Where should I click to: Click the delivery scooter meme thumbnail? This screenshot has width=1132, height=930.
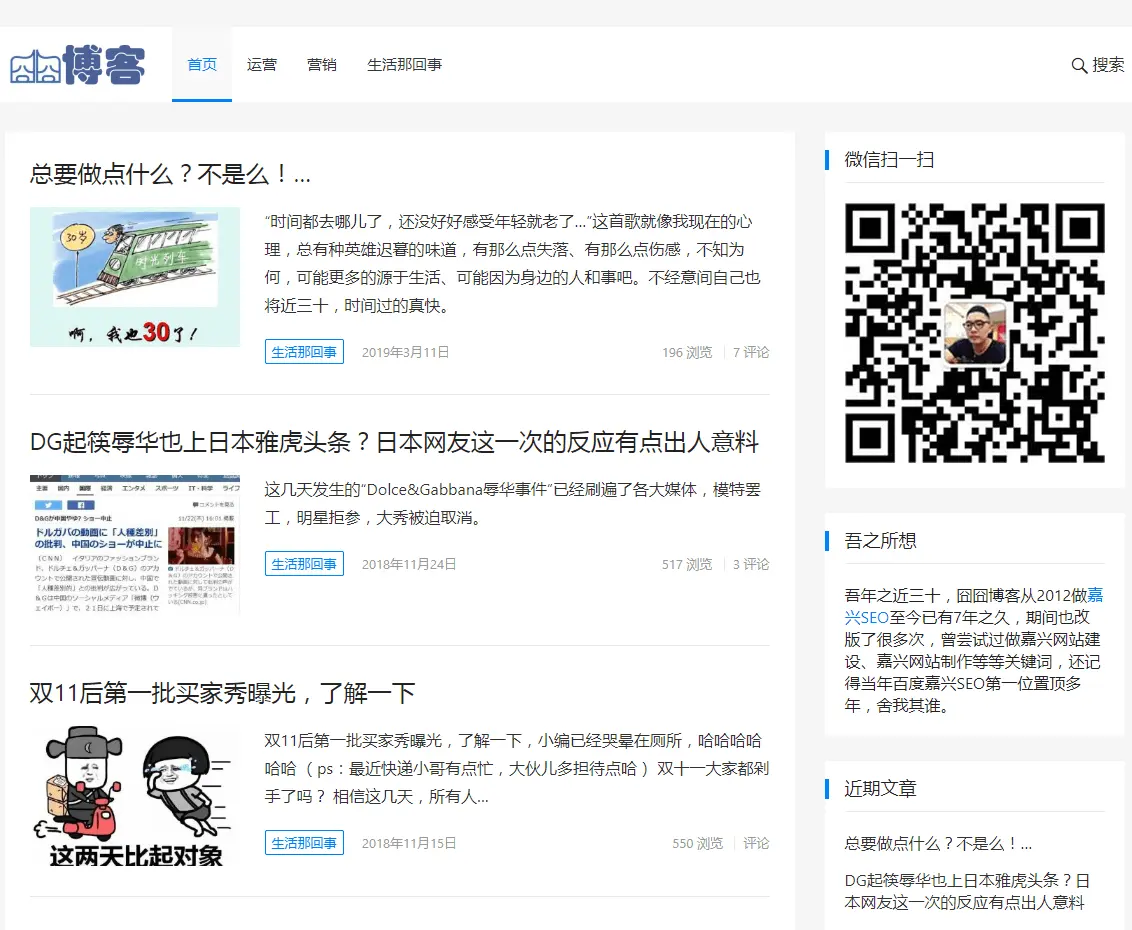(135, 796)
